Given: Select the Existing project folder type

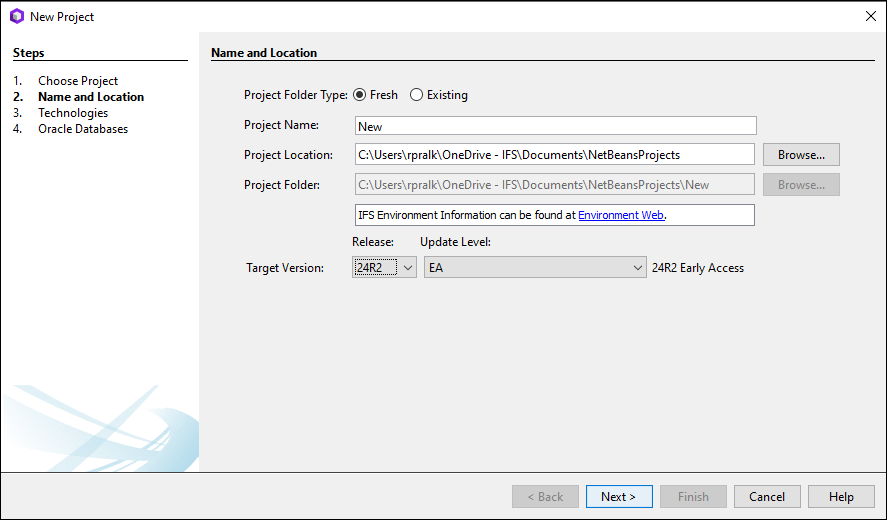Looking at the screenshot, I should click(417, 95).
